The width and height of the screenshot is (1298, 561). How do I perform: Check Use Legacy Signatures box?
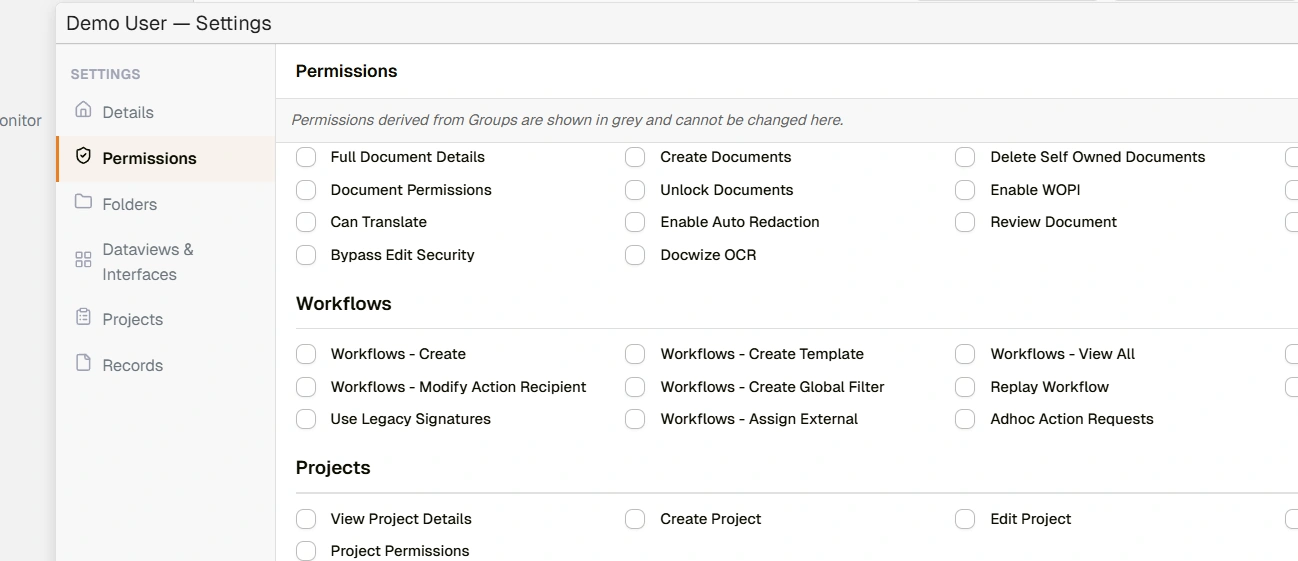pyautogui.click(x=306, y=419)
